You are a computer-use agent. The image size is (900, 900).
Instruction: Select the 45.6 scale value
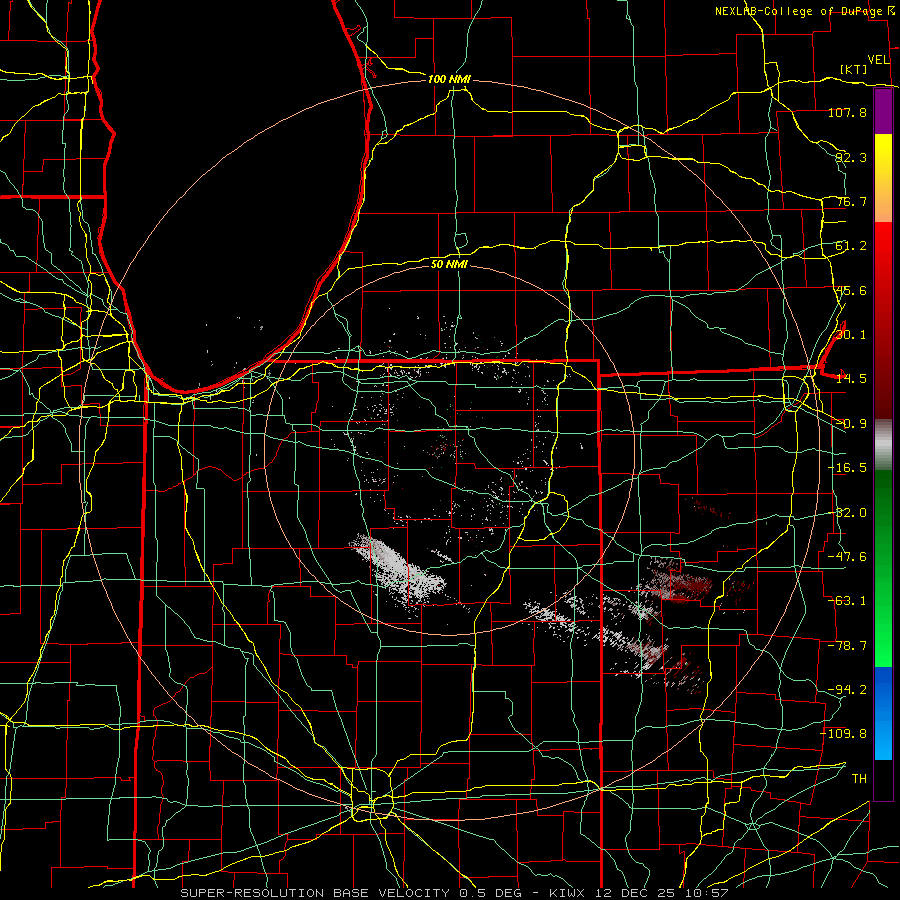(x=851, y=290)
